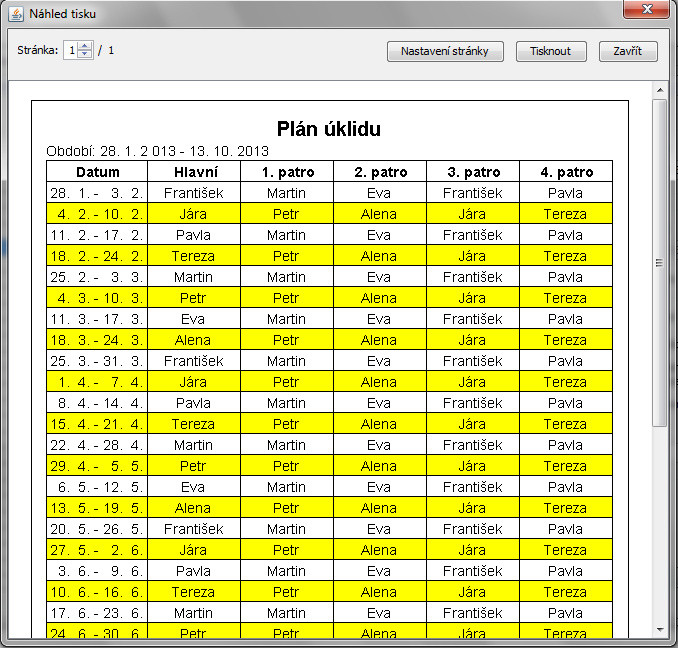
Task: Click Tereza in Hlavní, row 18. 2.
Action: click(x=193, y=256)
